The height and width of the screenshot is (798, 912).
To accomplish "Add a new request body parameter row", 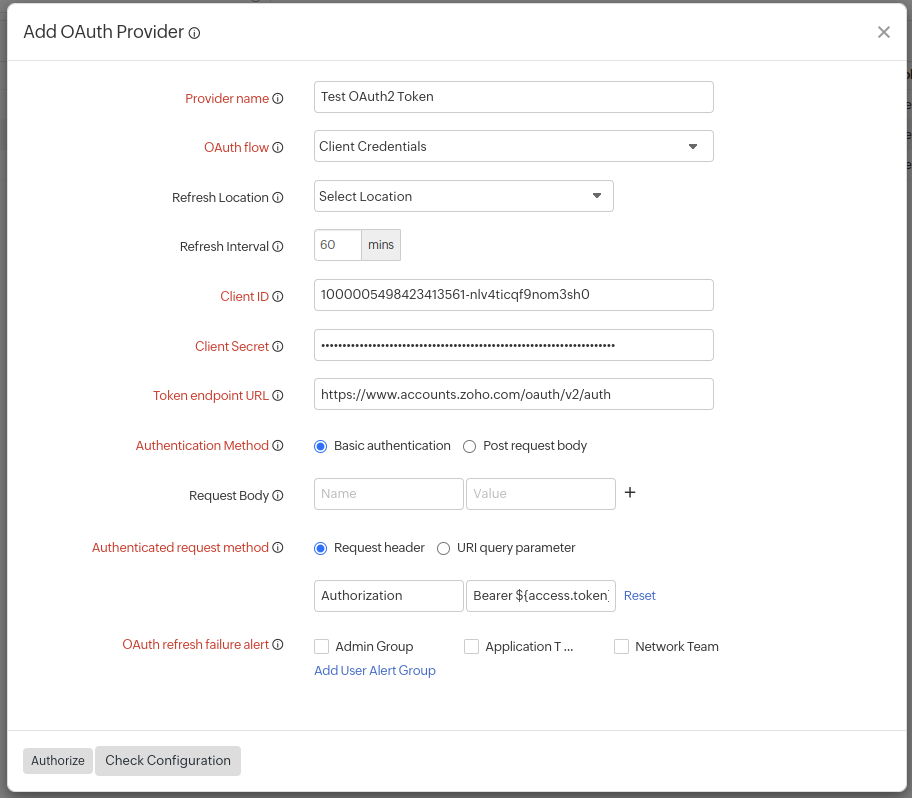I will [628, 492].
